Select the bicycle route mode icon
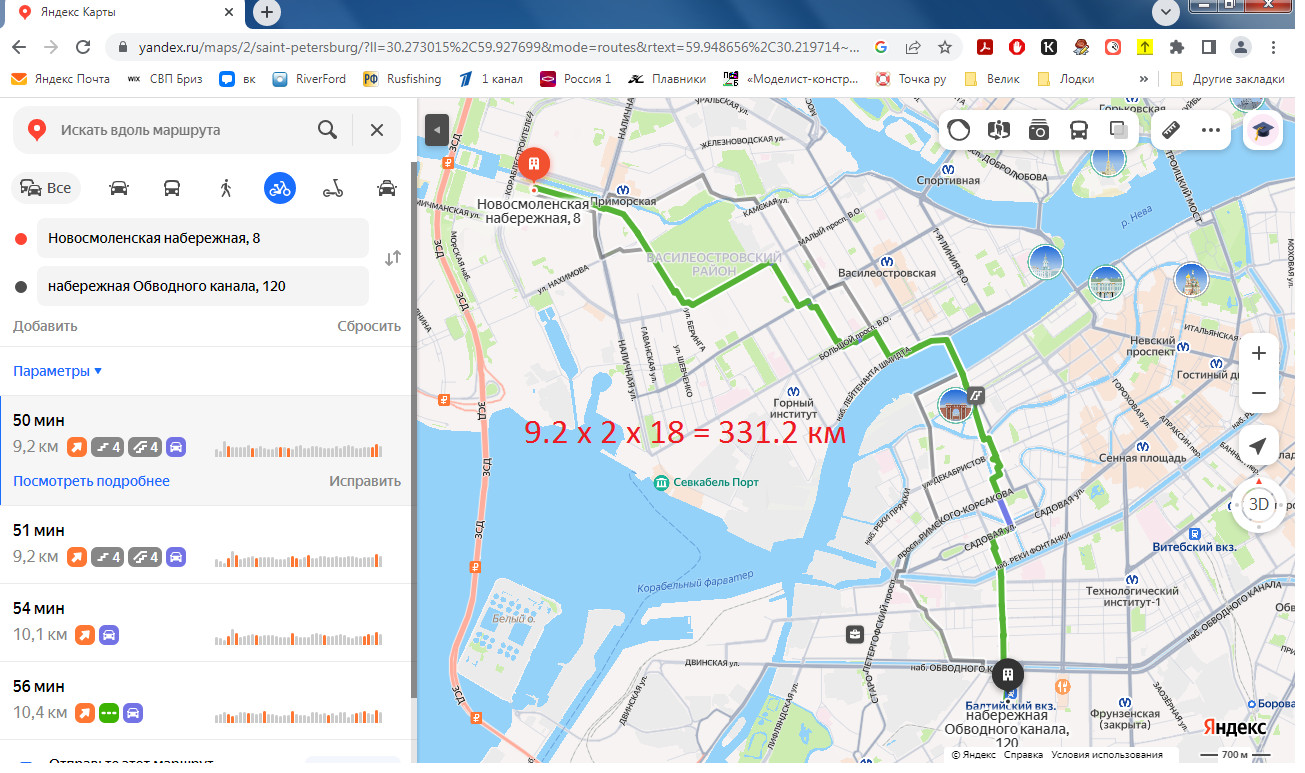The image size is (1305, 773). (x=280, y=188)
